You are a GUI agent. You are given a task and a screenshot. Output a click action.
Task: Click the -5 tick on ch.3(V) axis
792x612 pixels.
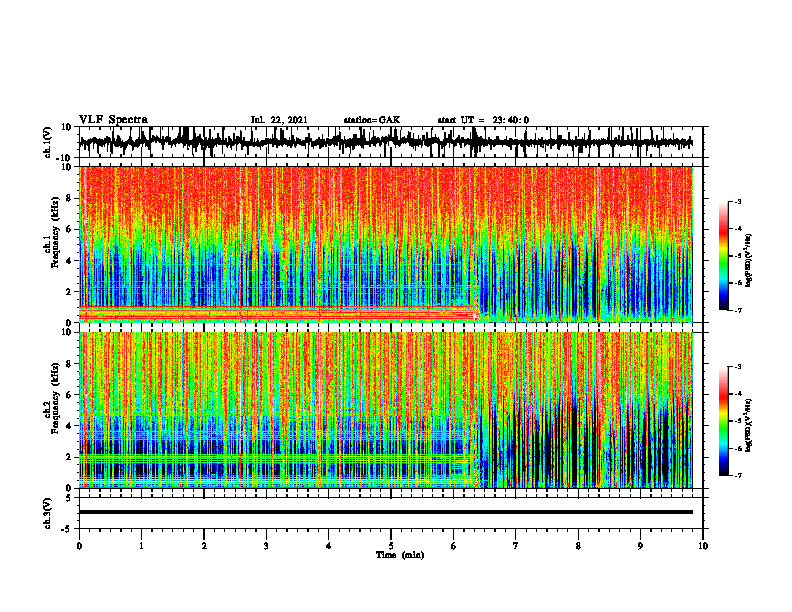click(67, 529)
